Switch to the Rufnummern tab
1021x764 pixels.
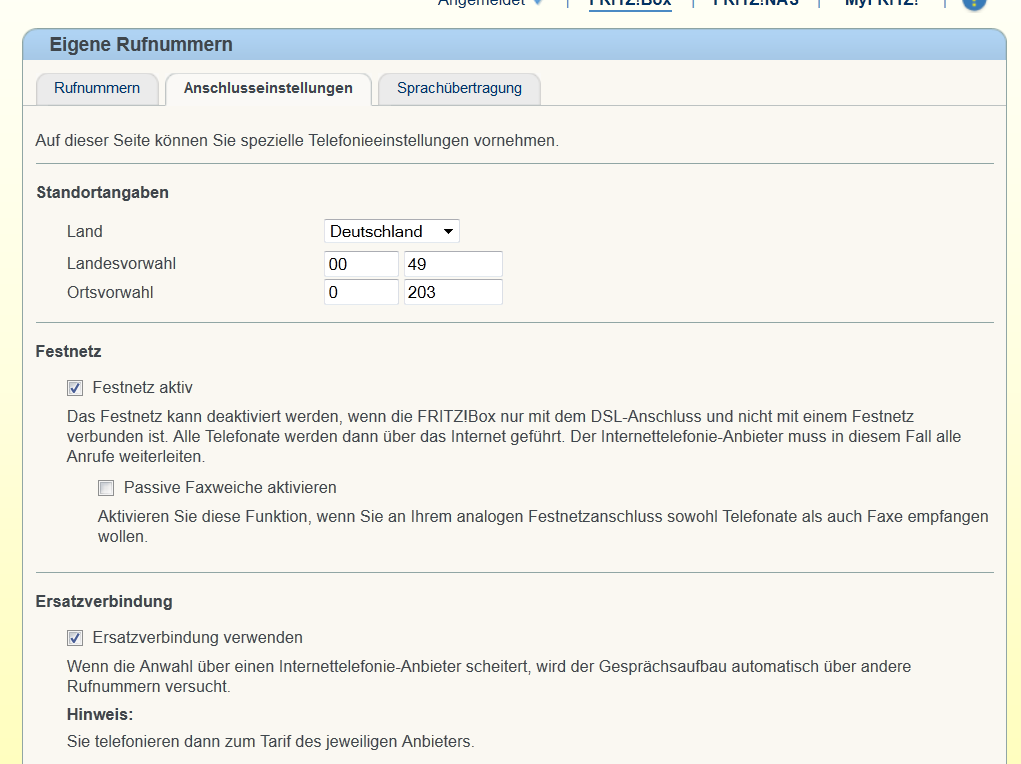(97, 89)
